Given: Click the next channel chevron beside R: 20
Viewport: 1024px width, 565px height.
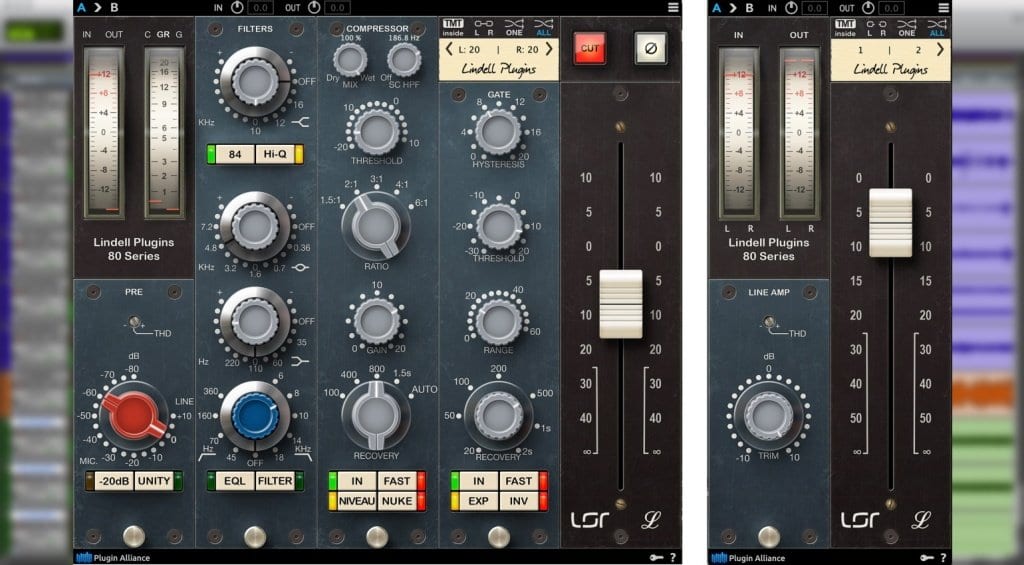Looking at the screenshot, I should (549, 49).
